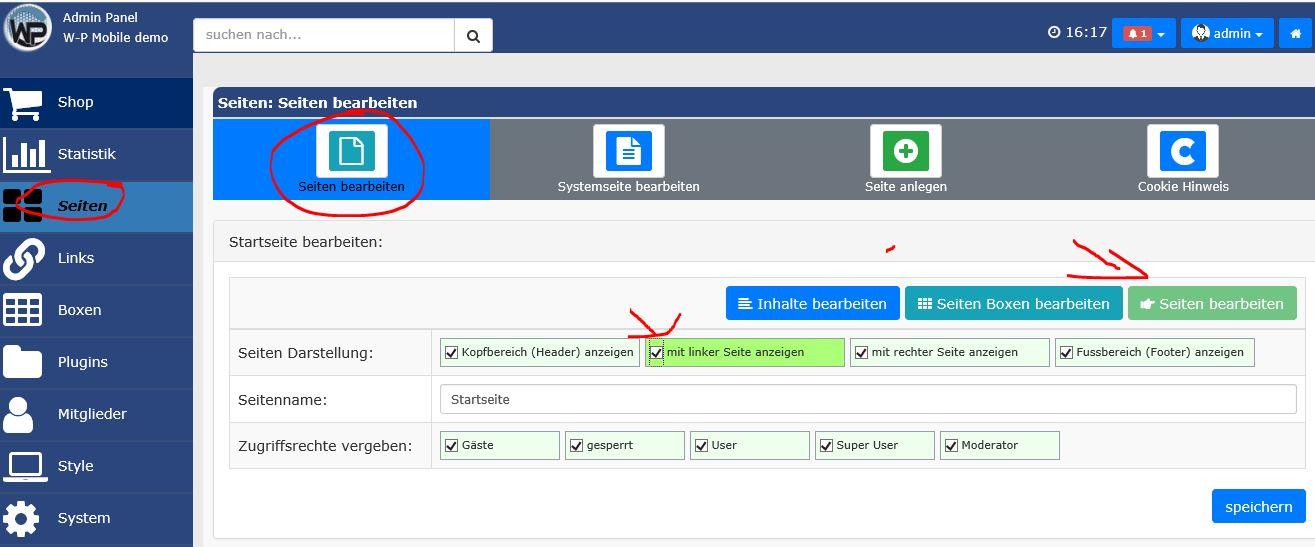Open the Cookie Hinweis icon
The width and height of the screenshot is (1315, 547).
(1182, 151)
